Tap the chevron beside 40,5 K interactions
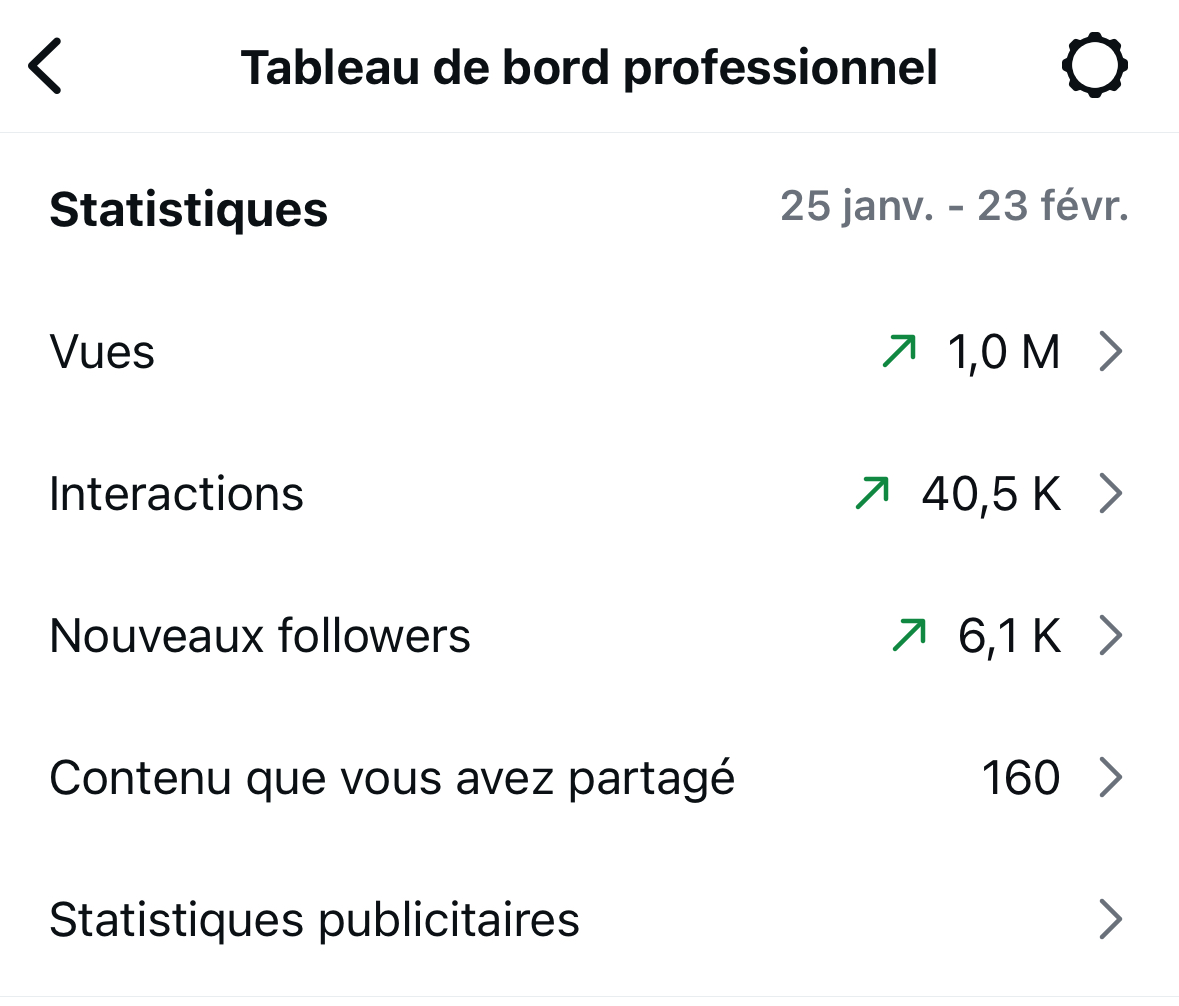Viewport: 1179px width, 1006px height. [x=1112, y=492]
